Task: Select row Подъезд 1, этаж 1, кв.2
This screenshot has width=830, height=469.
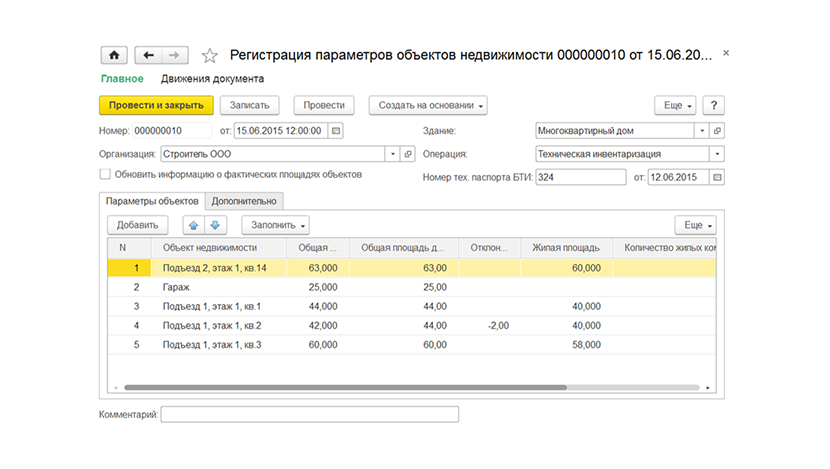Action: [412, 326]
